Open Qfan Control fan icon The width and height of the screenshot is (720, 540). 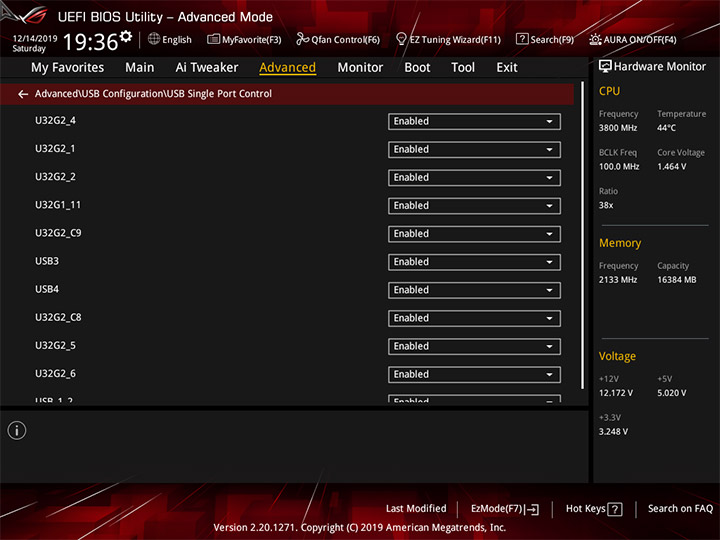[x=302, y=39]
